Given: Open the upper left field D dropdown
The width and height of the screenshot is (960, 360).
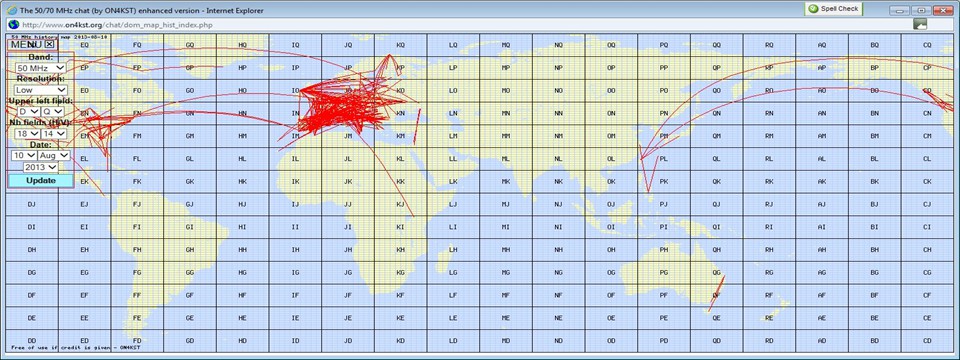Looking at the screenshot, I should pos(29,111).
